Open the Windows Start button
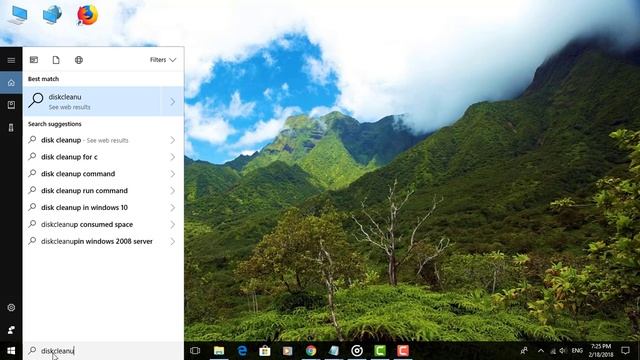The height and width of the screenshot is (360, 640). click(x=11, y=351)
